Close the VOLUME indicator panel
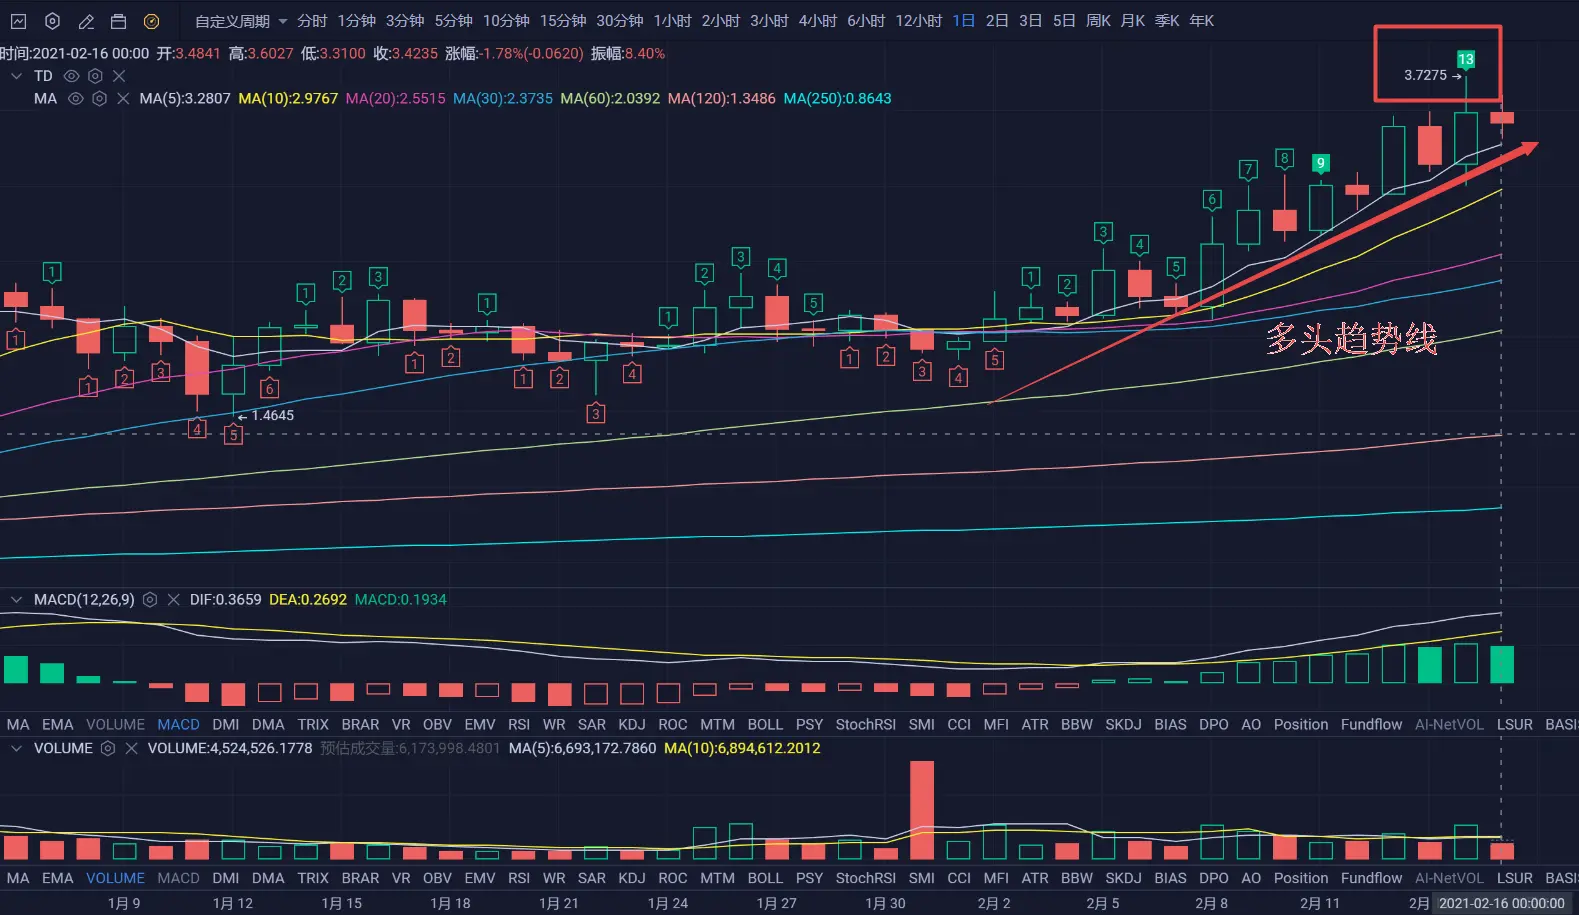The width and height of the screenshot is (1579, 915). [x=131, y=748]
